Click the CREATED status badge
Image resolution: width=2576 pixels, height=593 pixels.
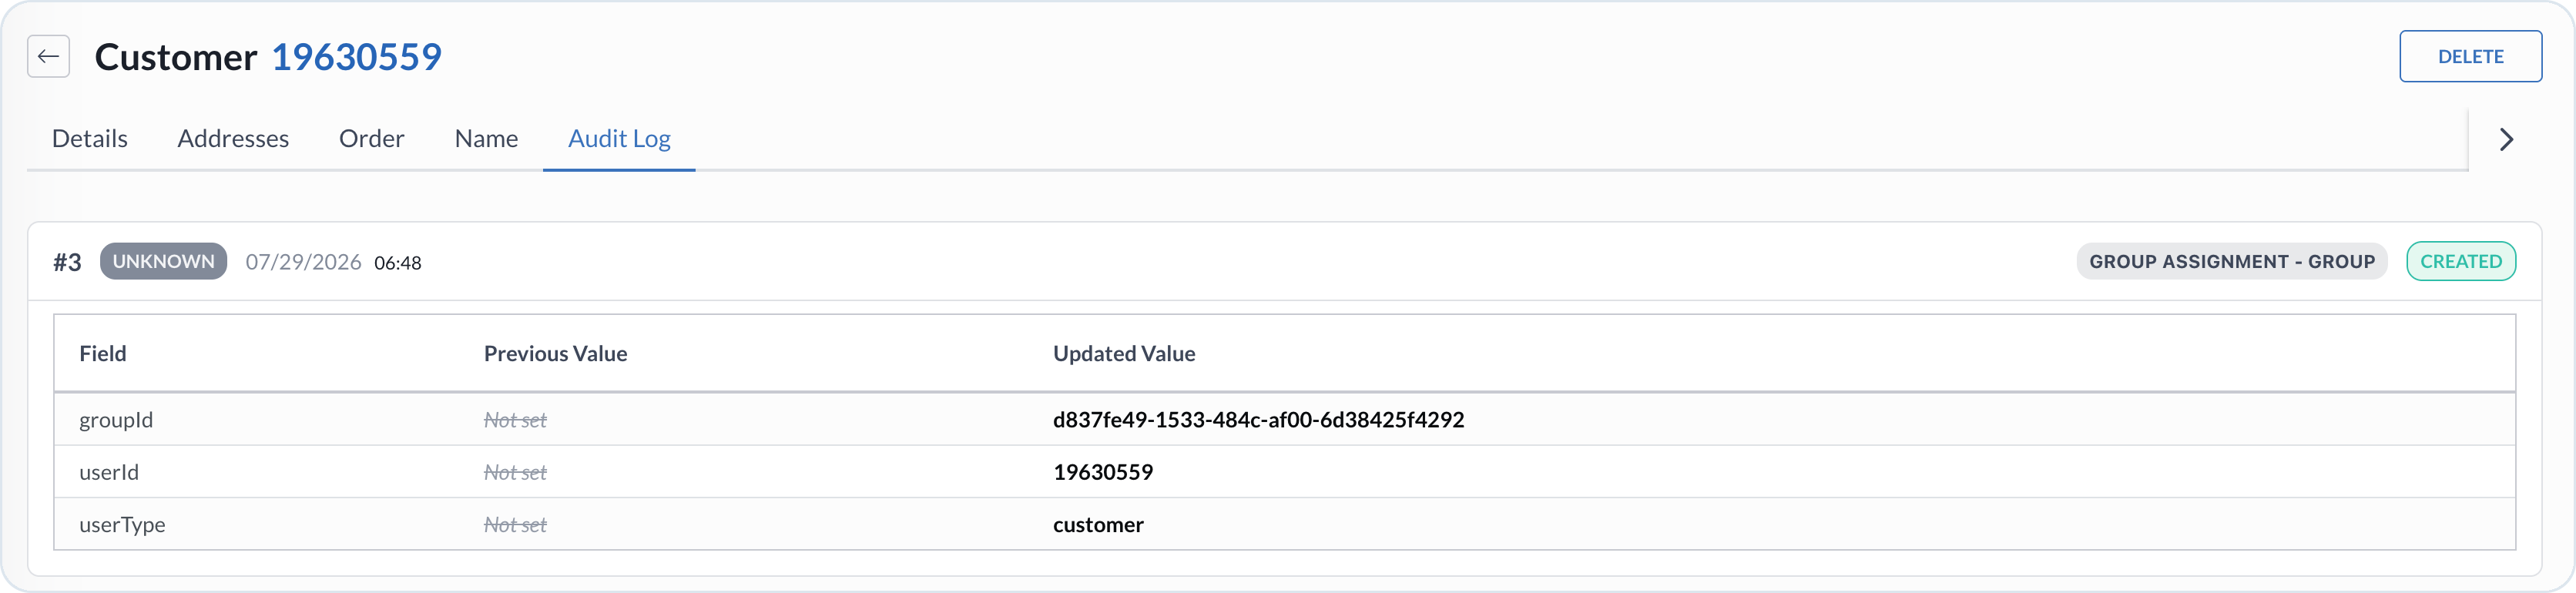[2460, 261]
